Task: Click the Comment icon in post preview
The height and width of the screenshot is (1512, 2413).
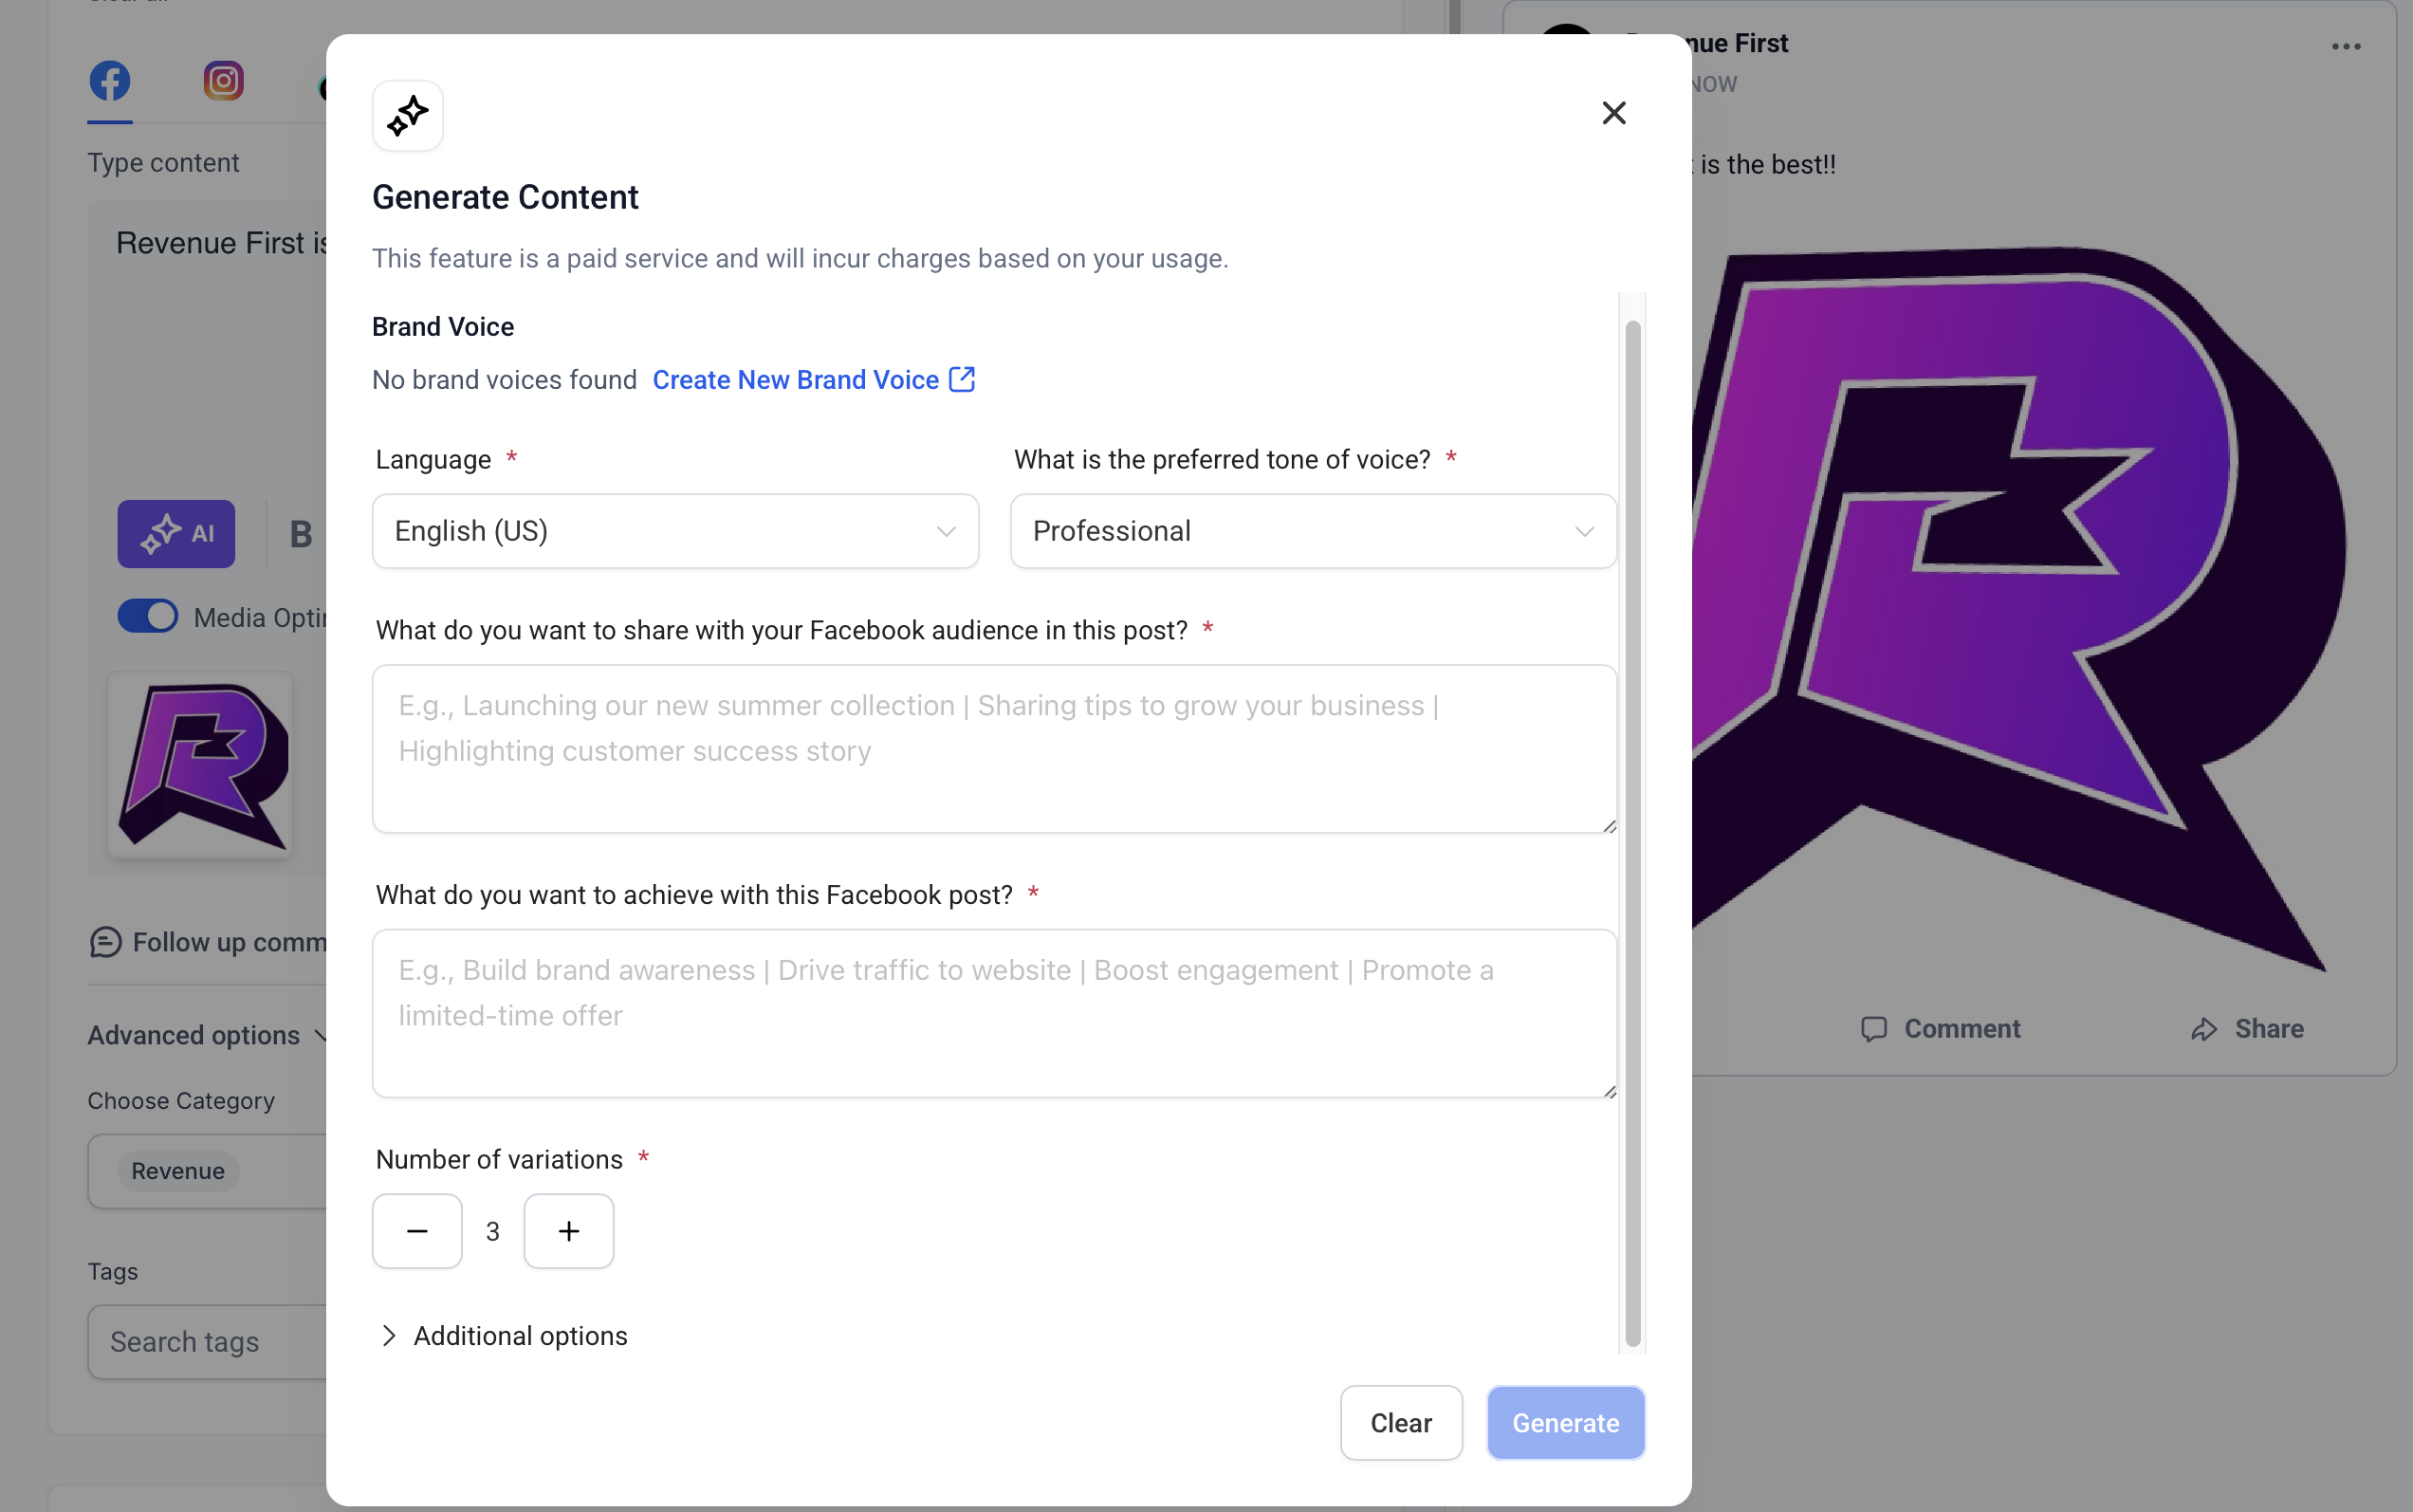Action: click(1873, 1029)
